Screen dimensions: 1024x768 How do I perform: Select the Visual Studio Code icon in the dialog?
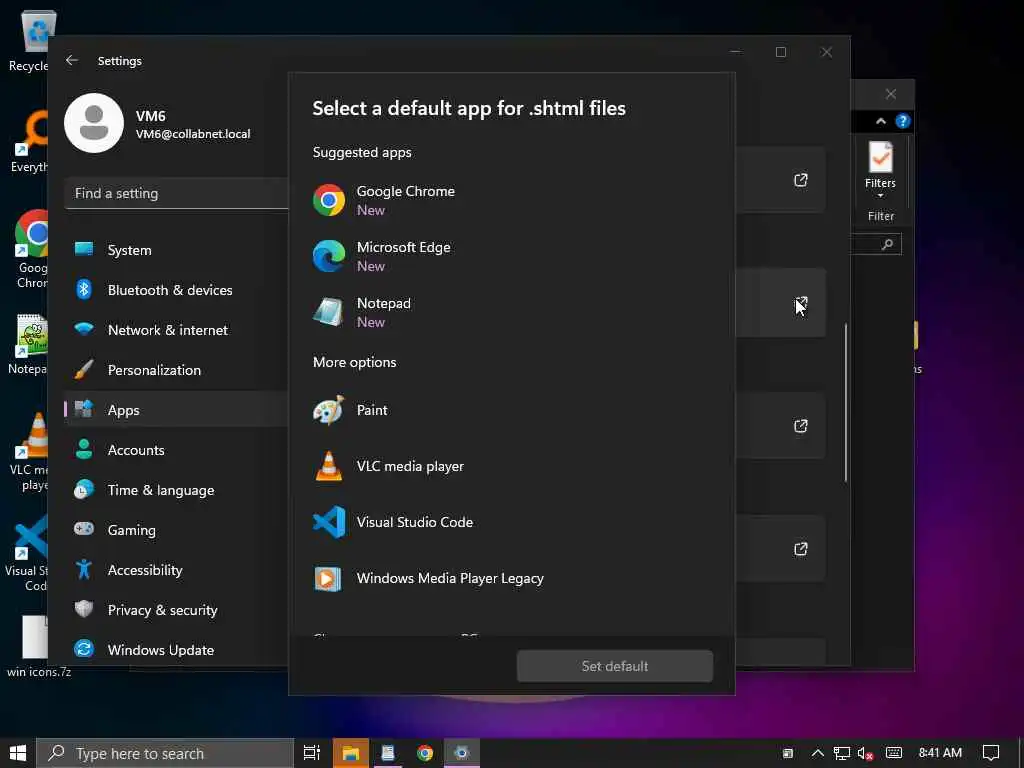pos(328,522)
